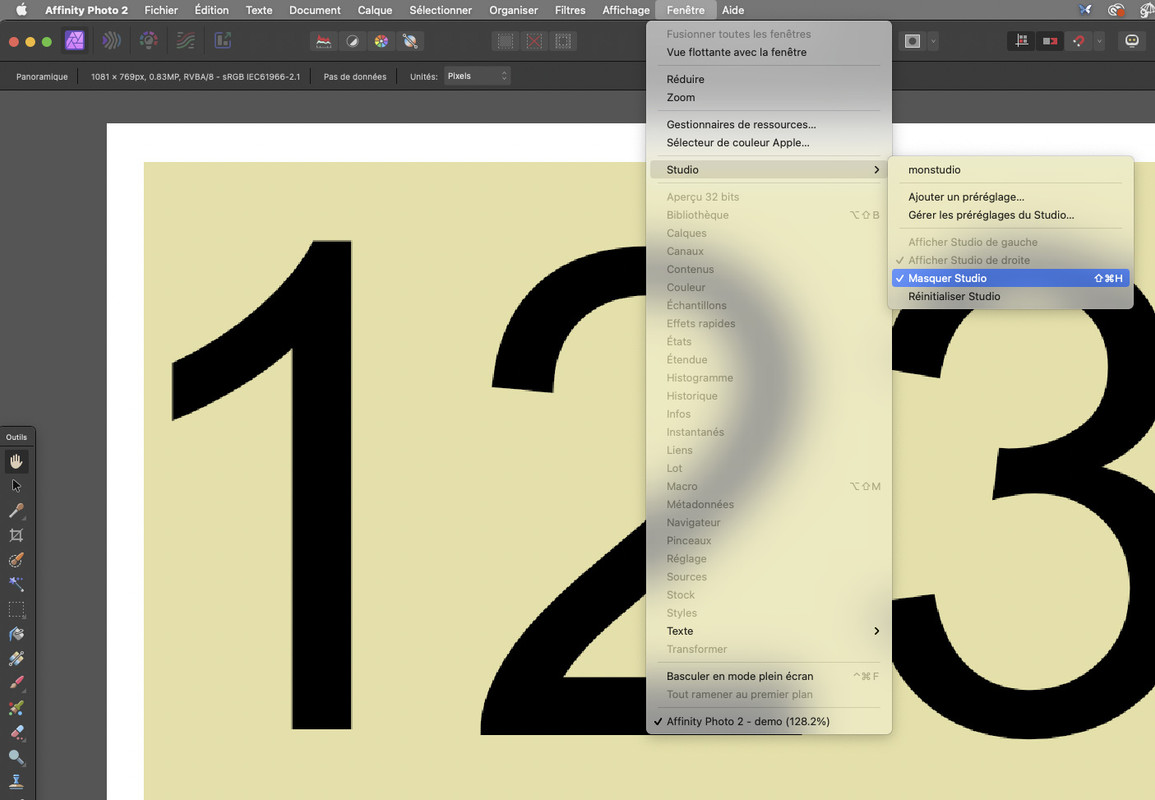Image resolution: width=1155 pixels, height=800 pixels.
Task: Select the Affinity Photo 2 - demo window entry
Action: (769, 722)
